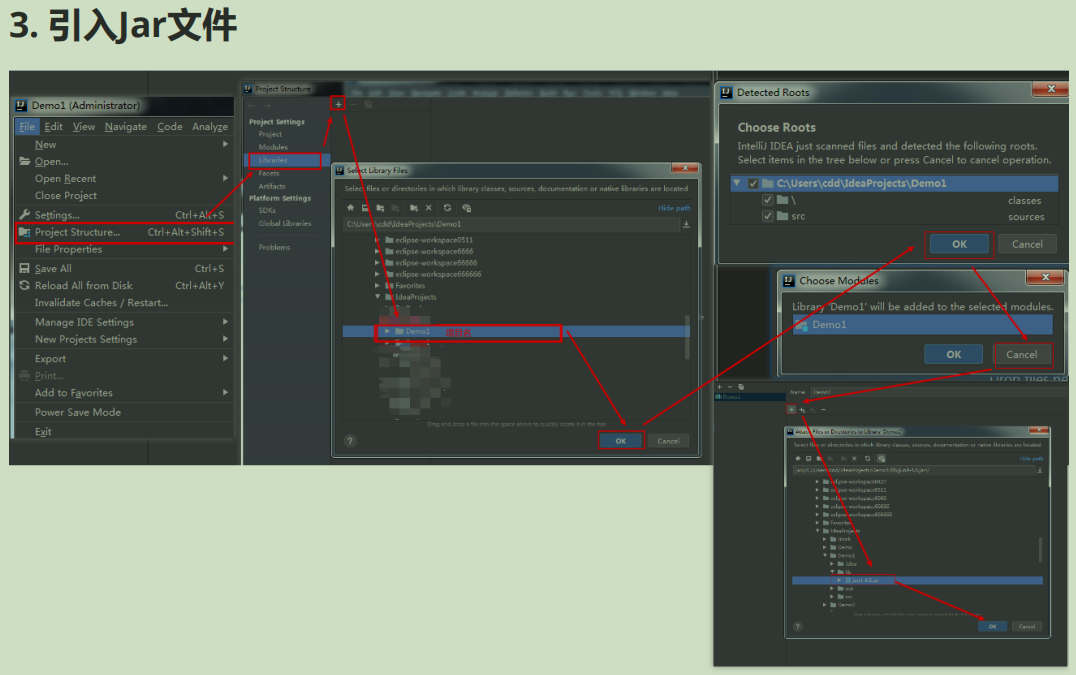The image size is (1076, 675).
Task: Open the Navigate menu
Action: (x=126, y=127)
